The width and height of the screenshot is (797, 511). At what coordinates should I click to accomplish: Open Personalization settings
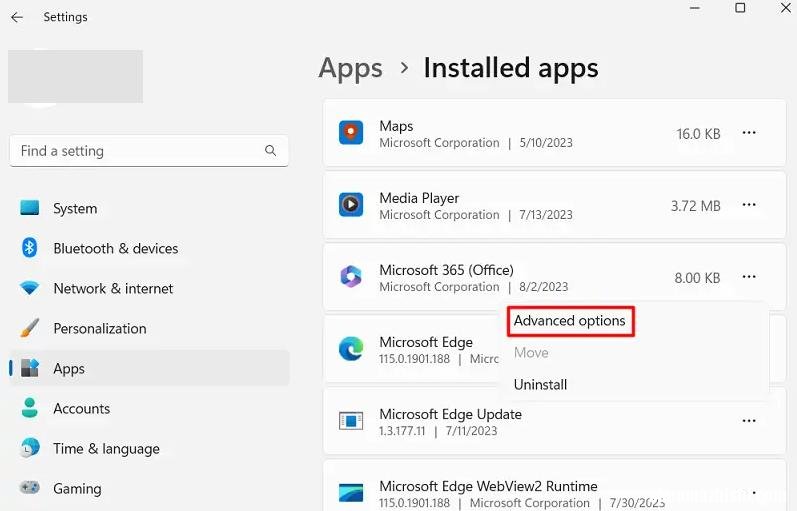pyautogui.click(x=149, y=328)
